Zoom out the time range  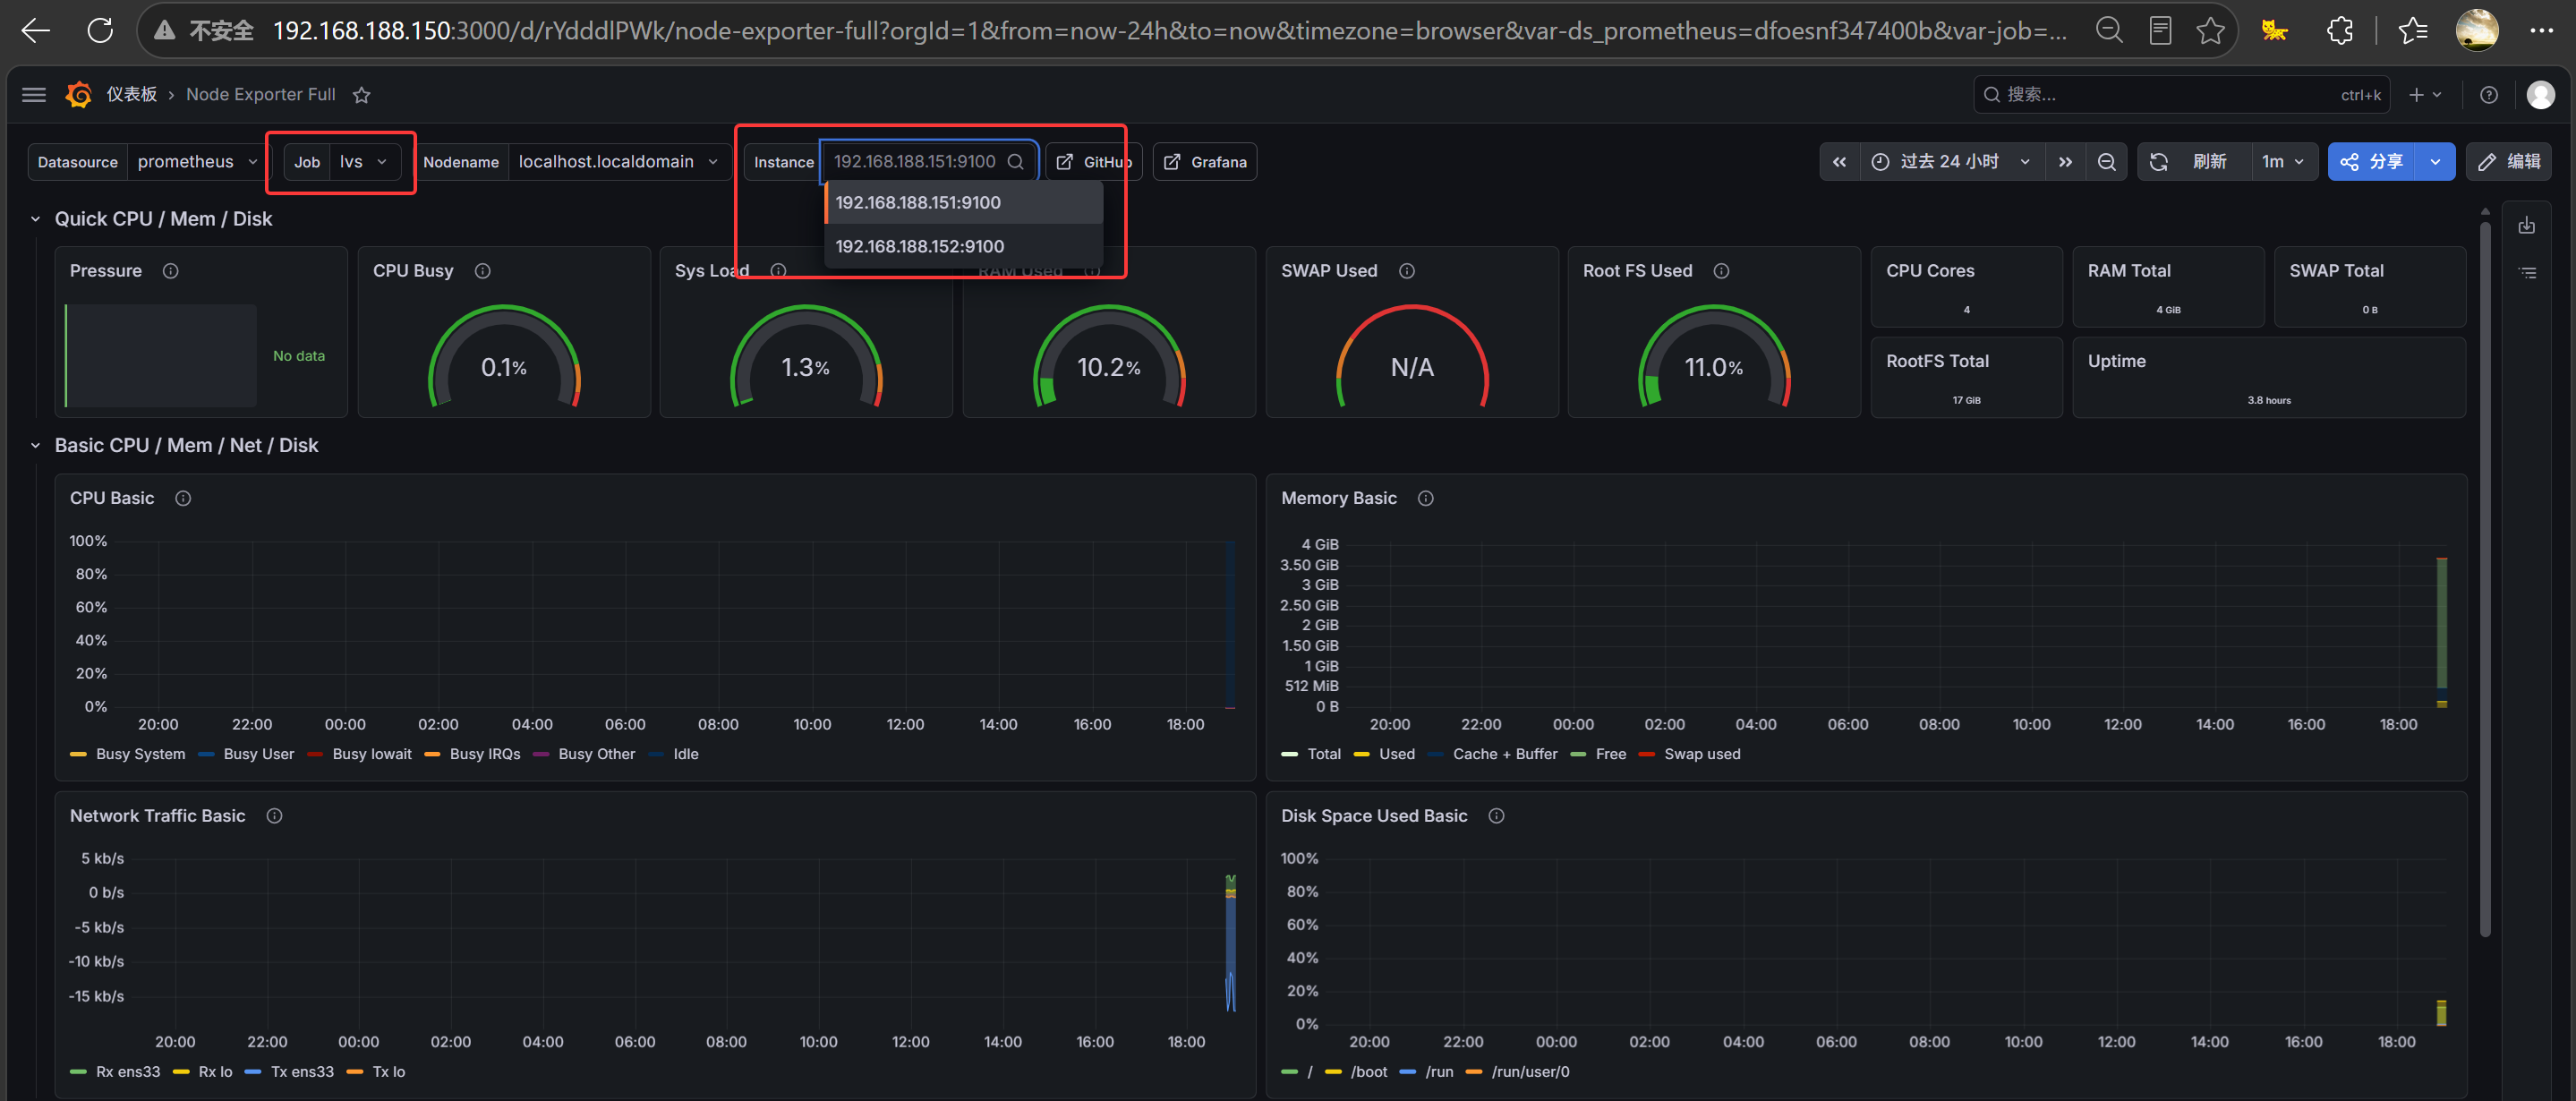[x=2106, y=162]
